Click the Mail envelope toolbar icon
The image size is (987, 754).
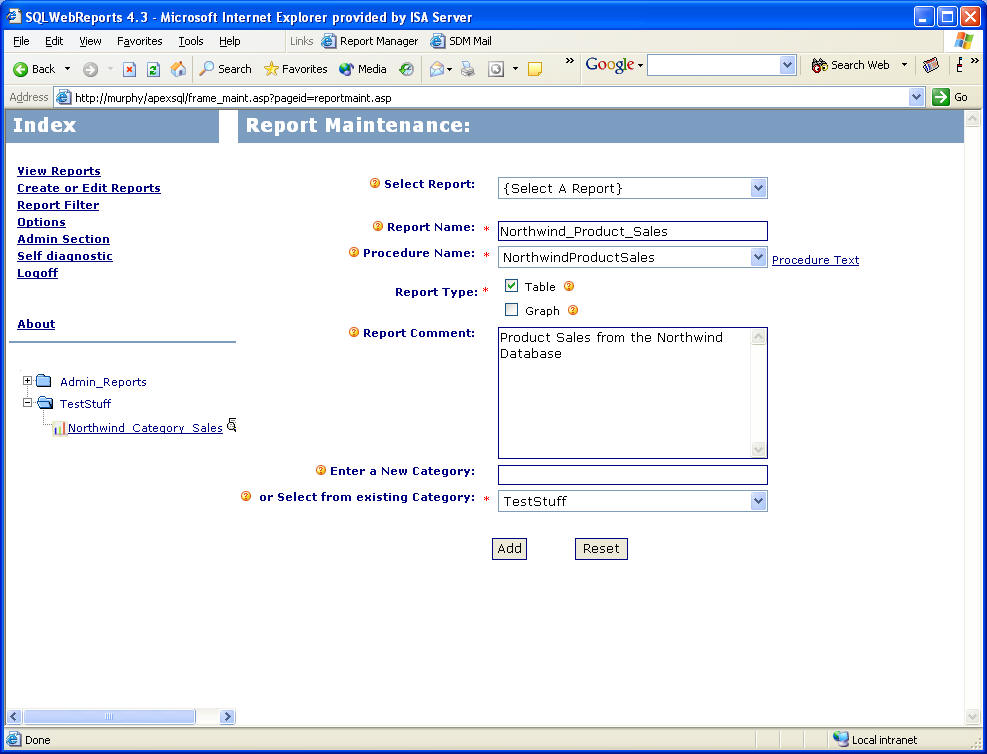pos(437,69)
